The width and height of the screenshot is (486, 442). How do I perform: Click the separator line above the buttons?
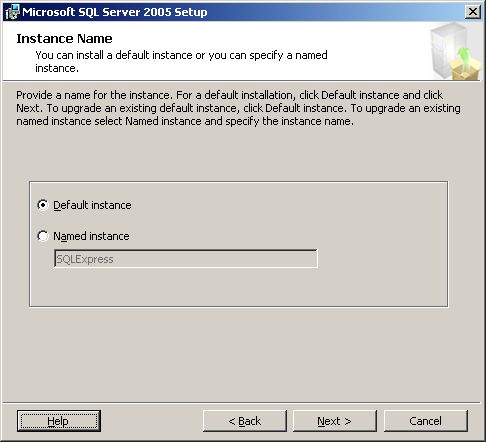coord(242,403)
